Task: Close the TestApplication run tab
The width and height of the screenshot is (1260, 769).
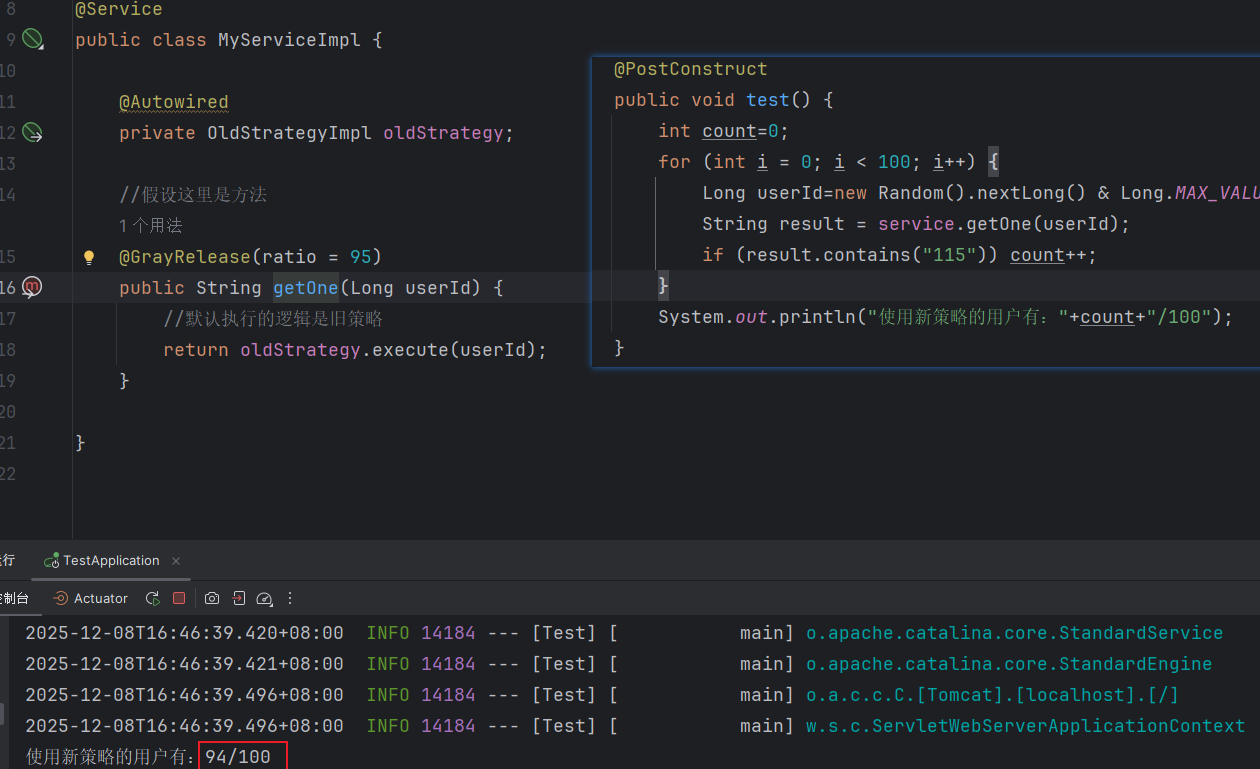Action: [x=176, y=561]
